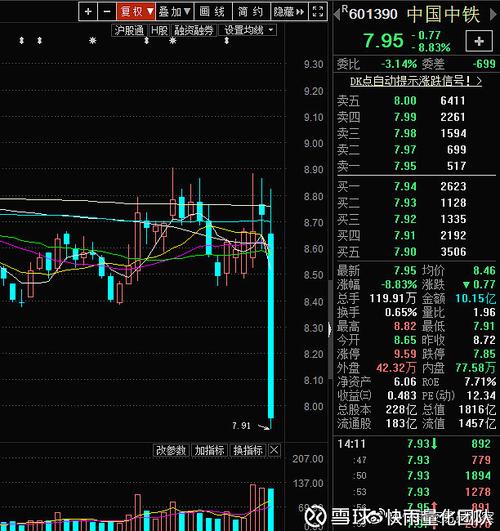
Task: Click 总手 value 119.91万
Action: [x=393, y=298]
